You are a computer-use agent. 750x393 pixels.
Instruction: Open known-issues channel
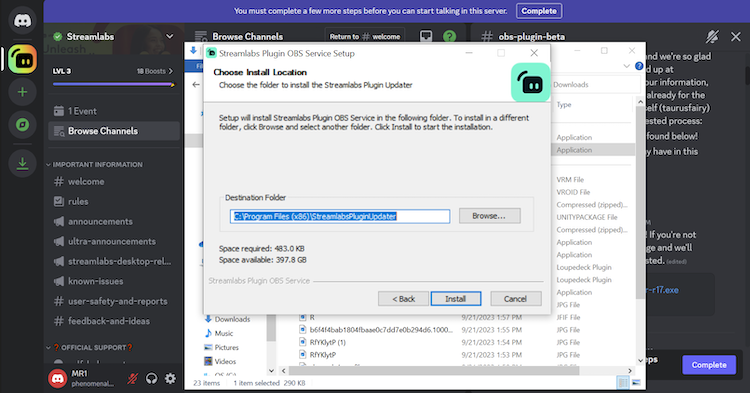(114, 281)
